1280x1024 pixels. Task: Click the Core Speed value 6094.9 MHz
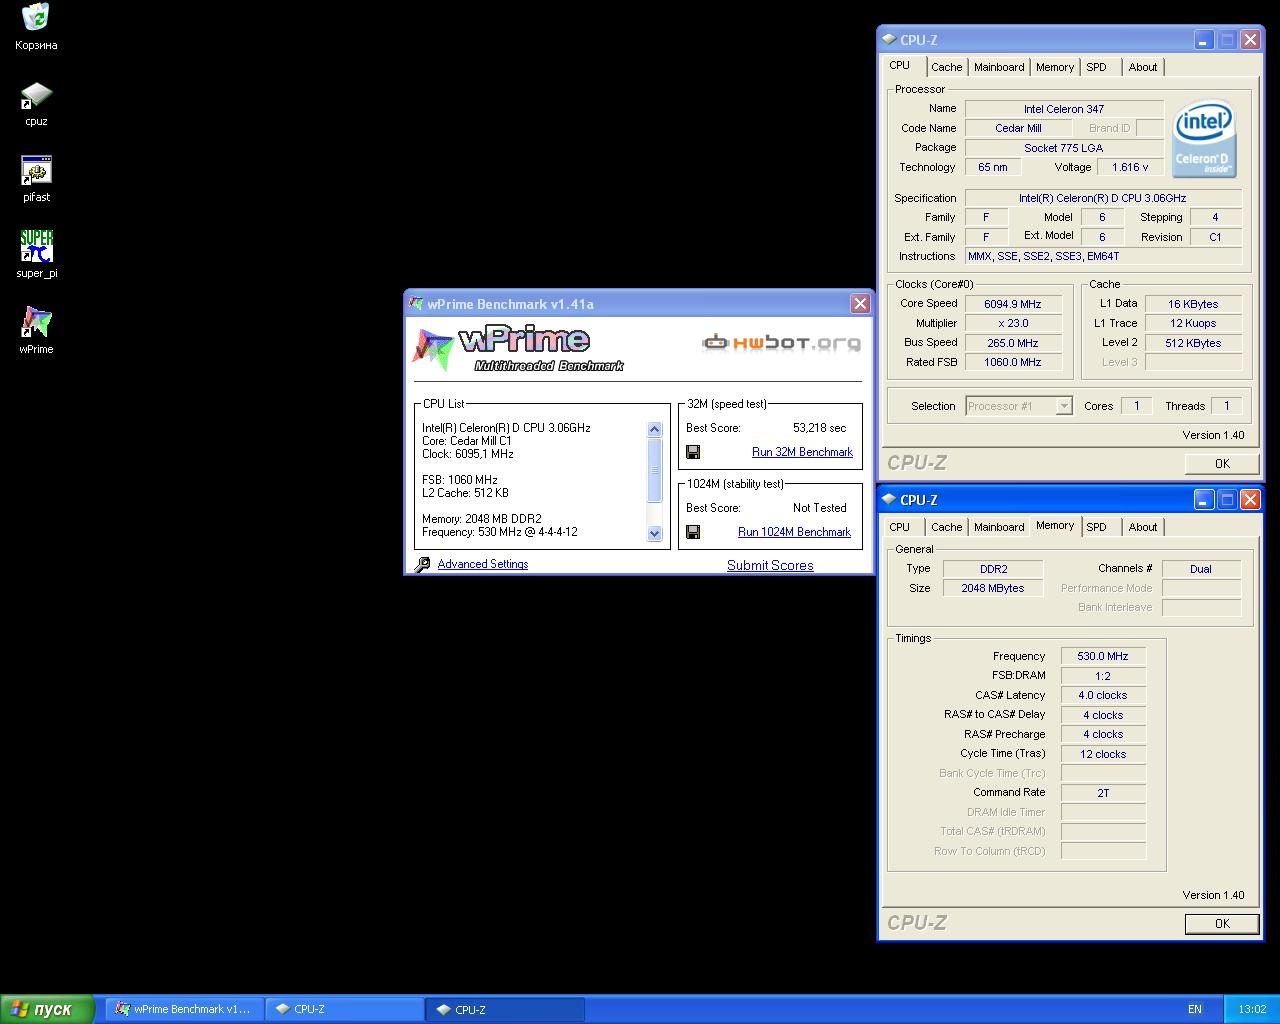click(1013, 304)
